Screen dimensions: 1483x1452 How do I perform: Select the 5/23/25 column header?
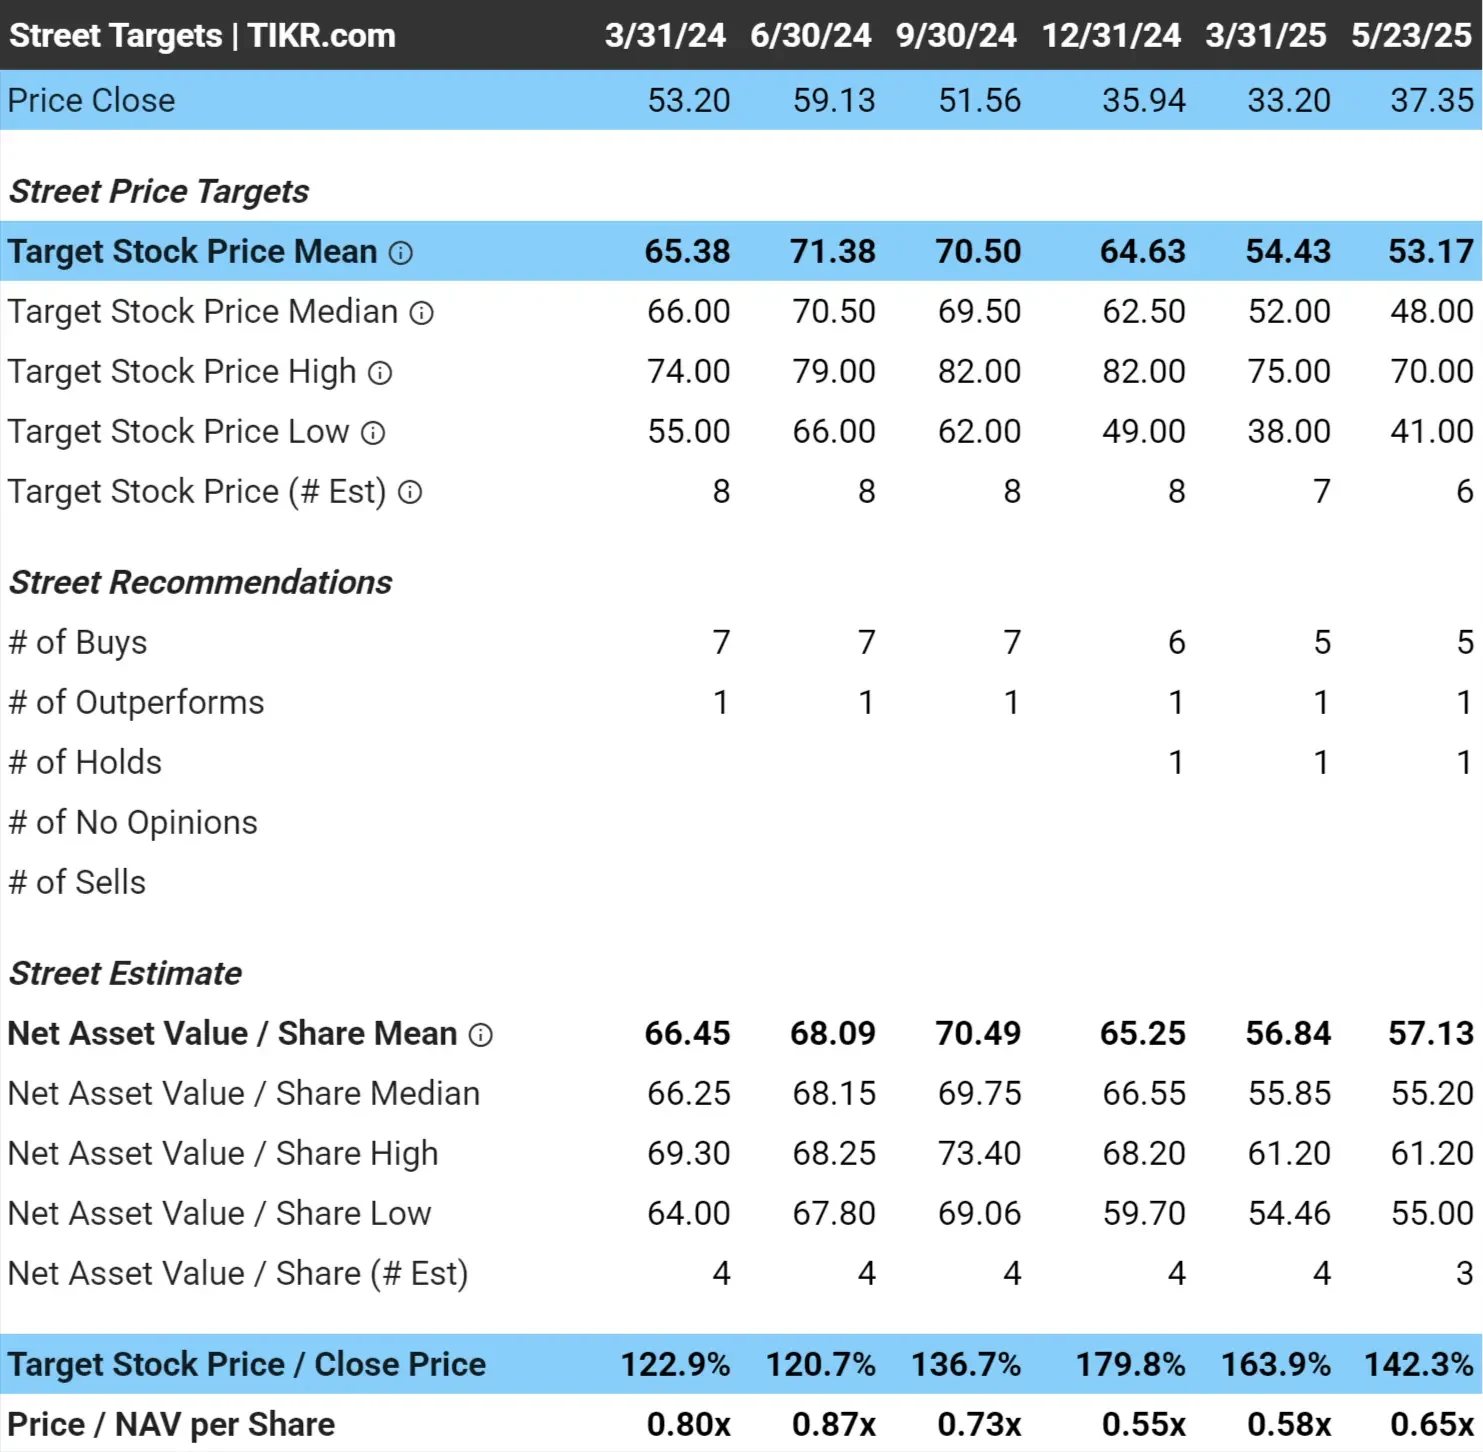pos(1411,35)
